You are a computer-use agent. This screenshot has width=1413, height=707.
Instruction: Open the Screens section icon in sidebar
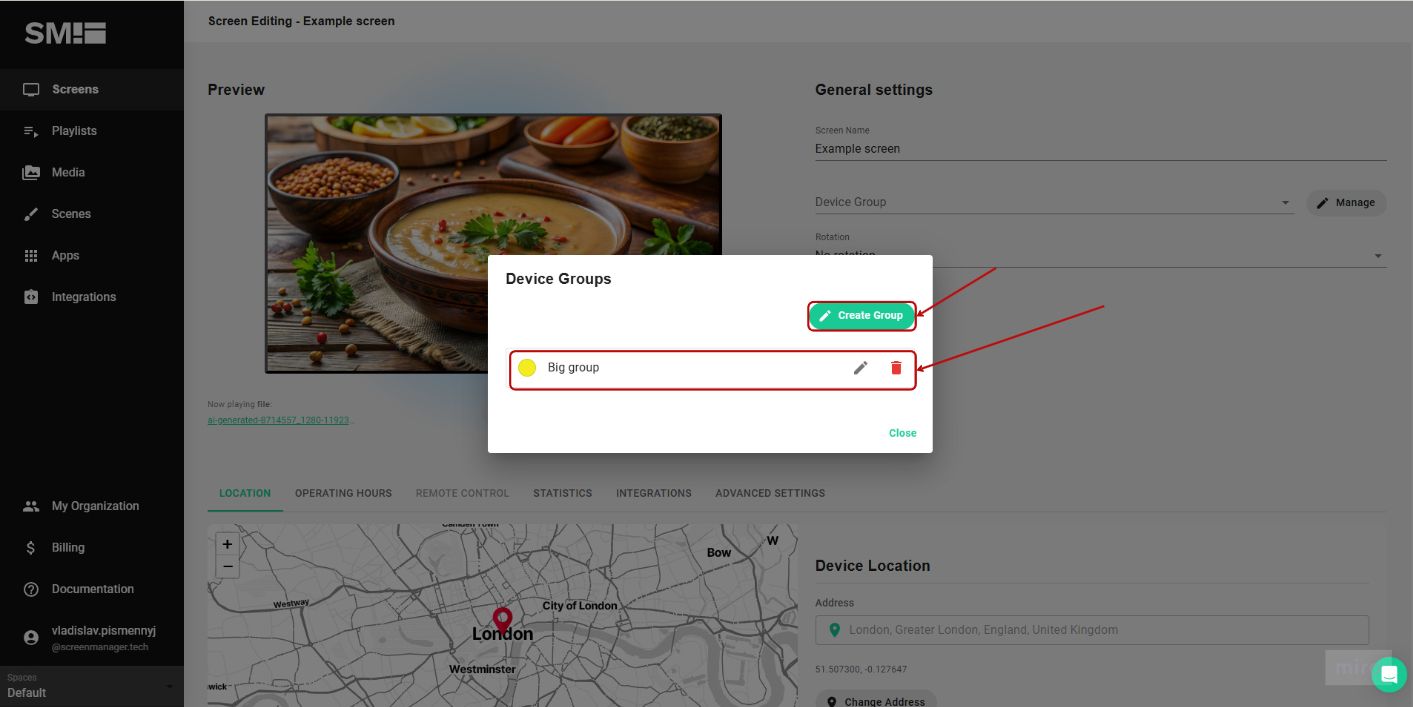pyautogui.click(x=31, y=89)
